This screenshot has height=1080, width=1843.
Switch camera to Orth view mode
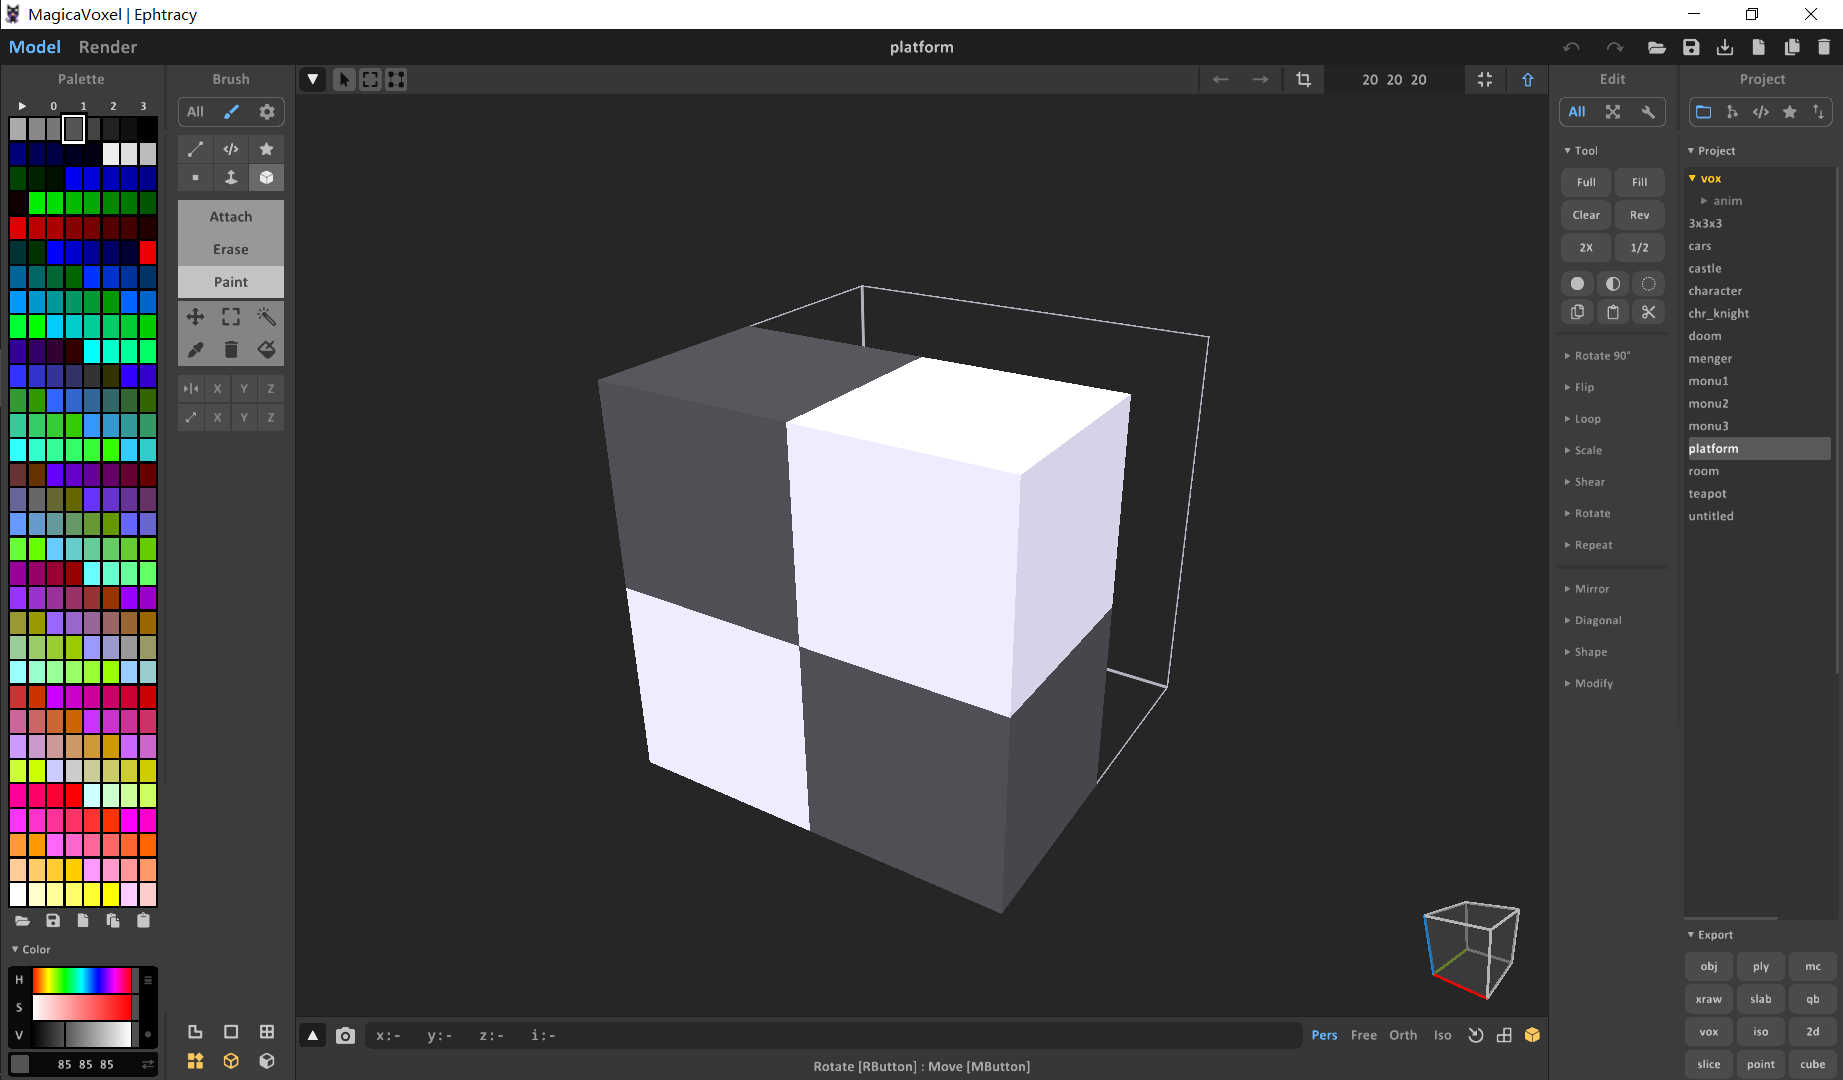(1402, 1035)
